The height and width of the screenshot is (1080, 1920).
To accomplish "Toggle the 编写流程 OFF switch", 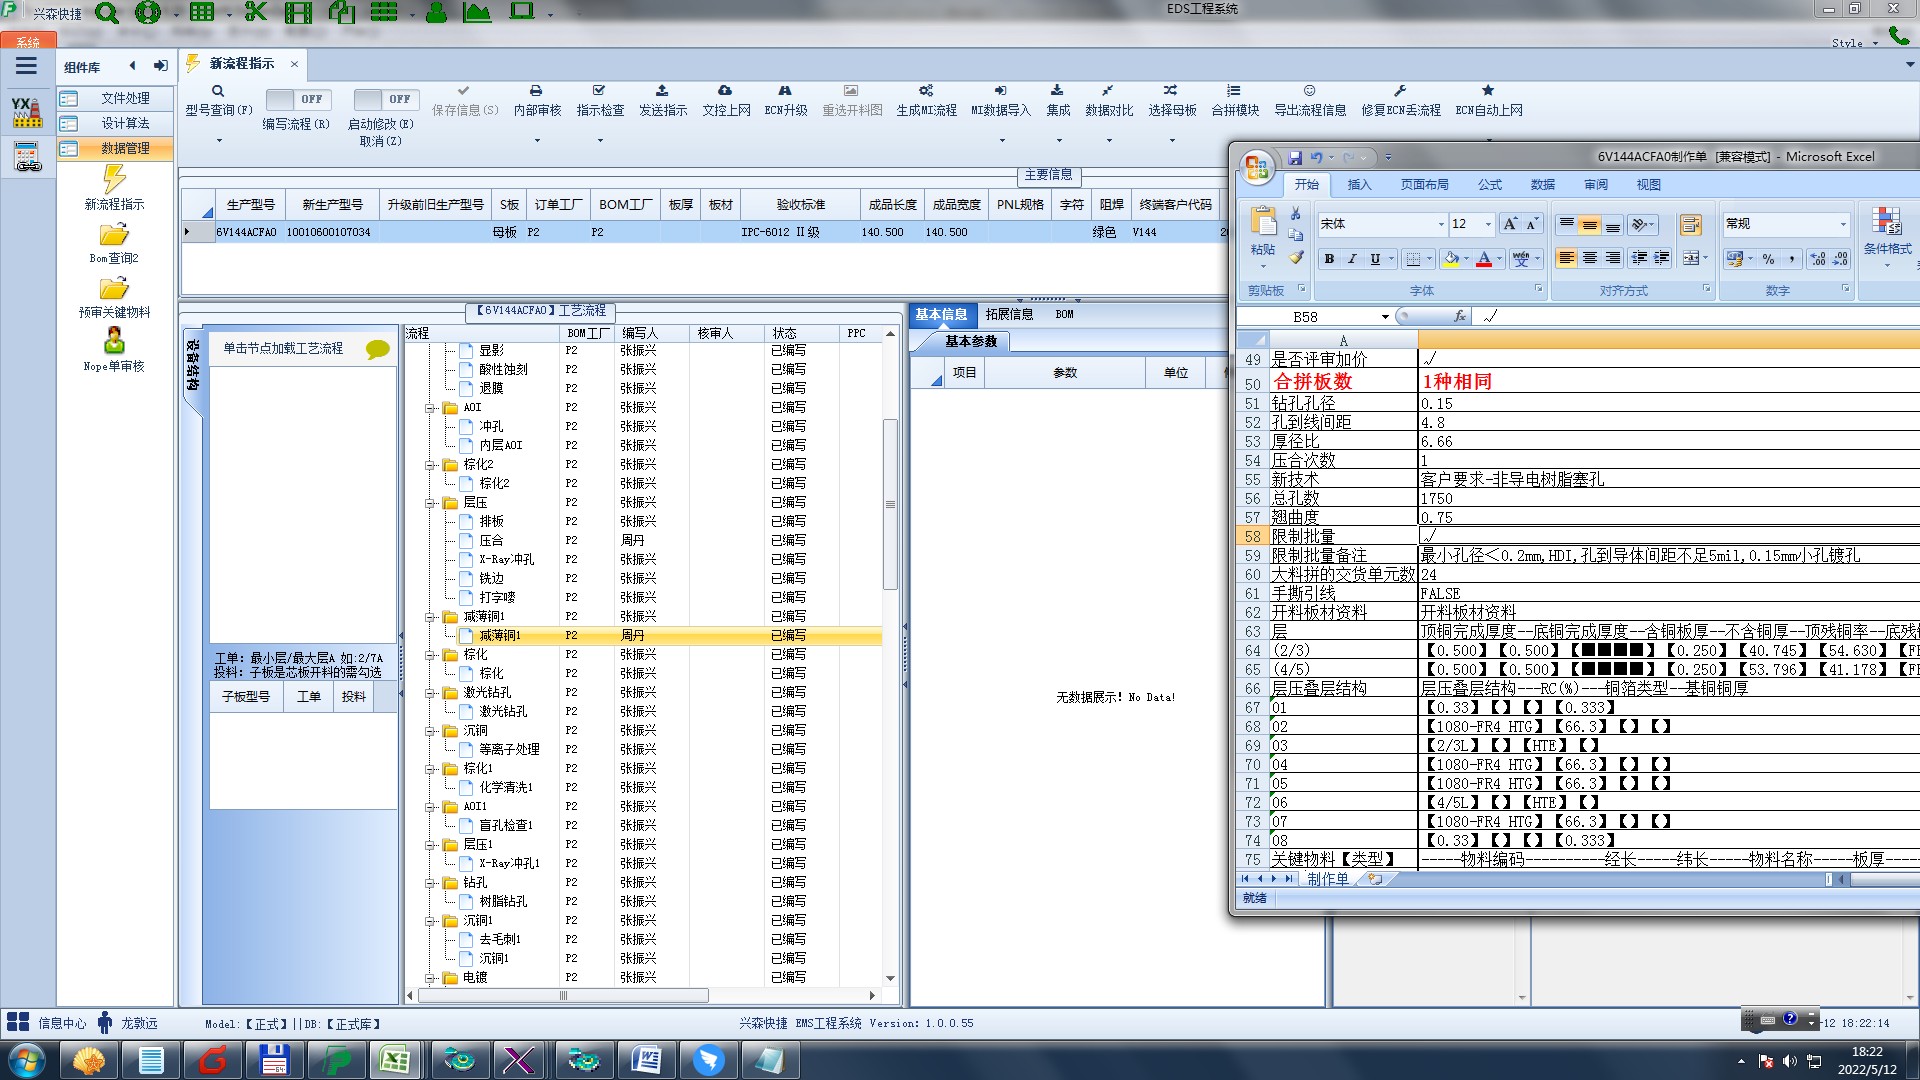I will [298, 100].
